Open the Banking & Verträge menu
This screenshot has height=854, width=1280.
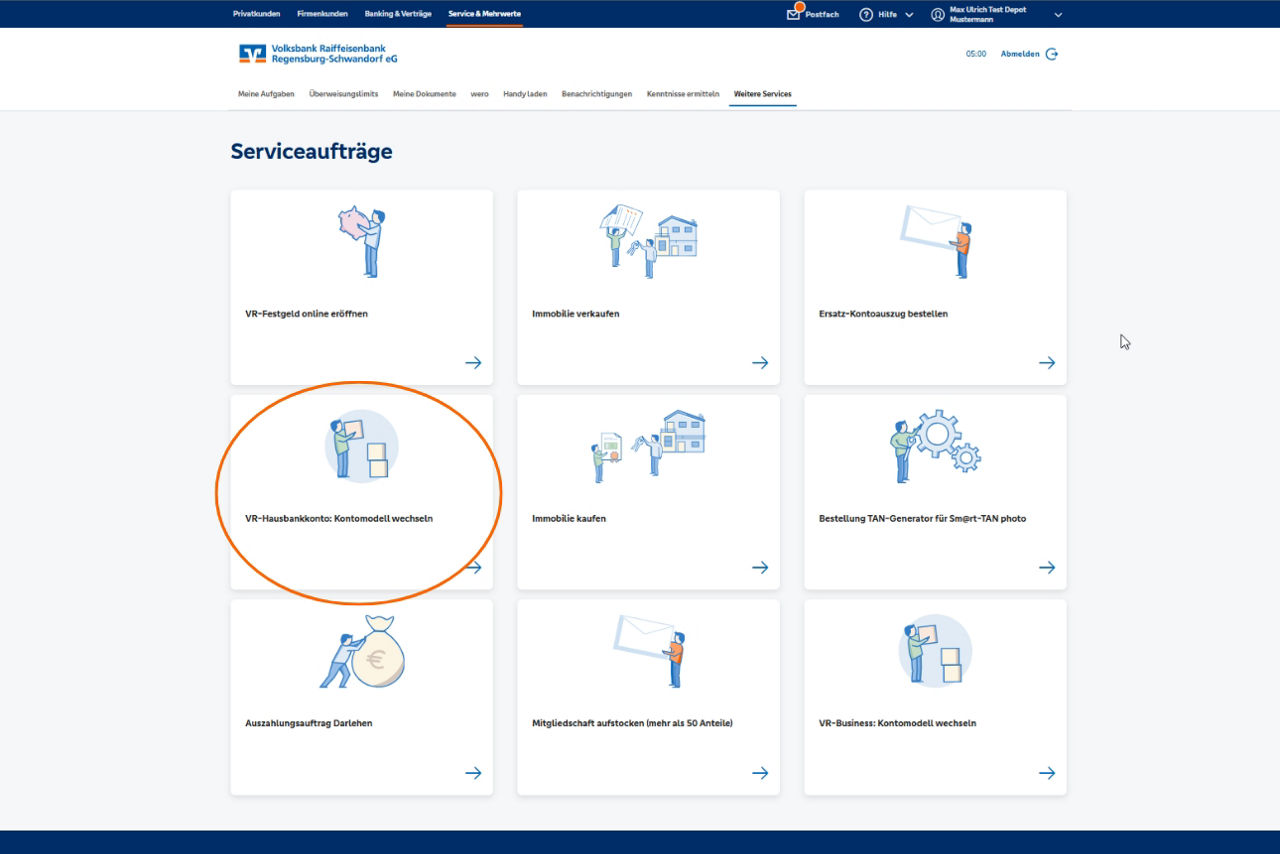click(x=398, y=13)
